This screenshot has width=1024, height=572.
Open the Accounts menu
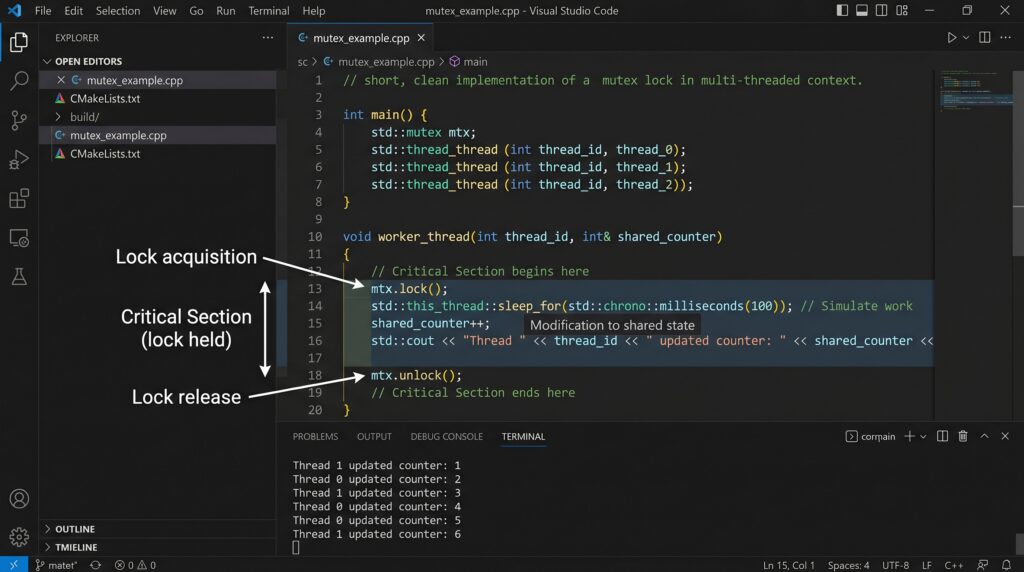click(19, 499)
